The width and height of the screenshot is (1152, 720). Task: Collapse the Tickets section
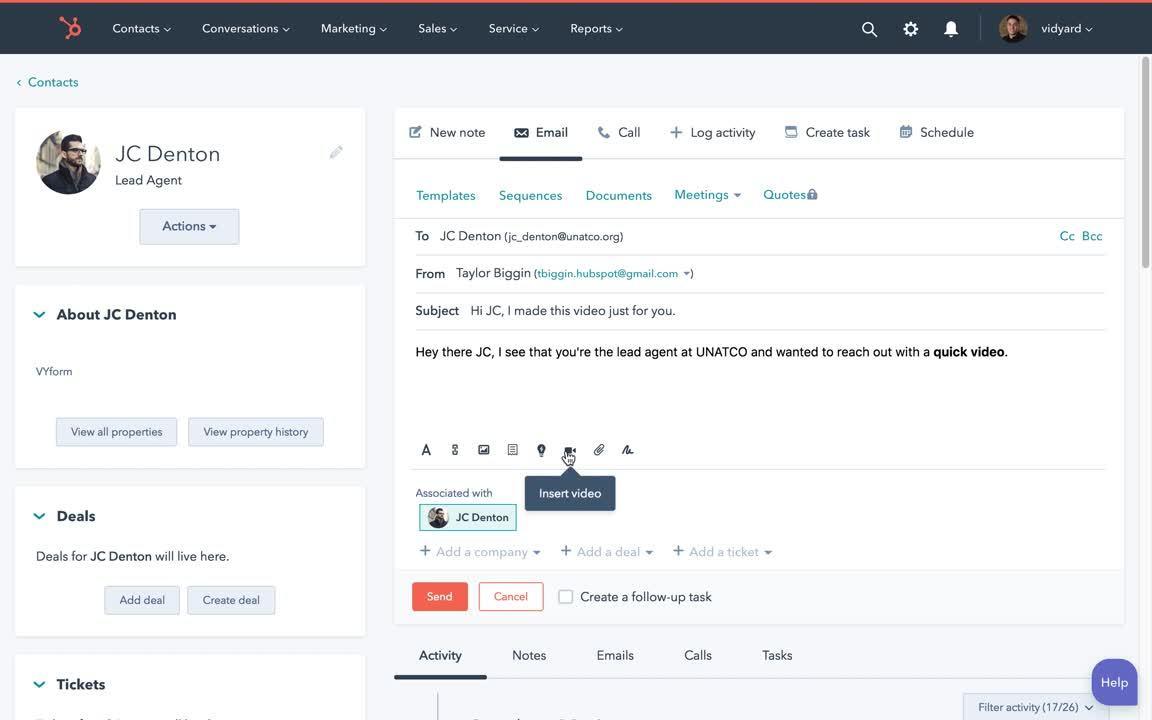(39, 684)
